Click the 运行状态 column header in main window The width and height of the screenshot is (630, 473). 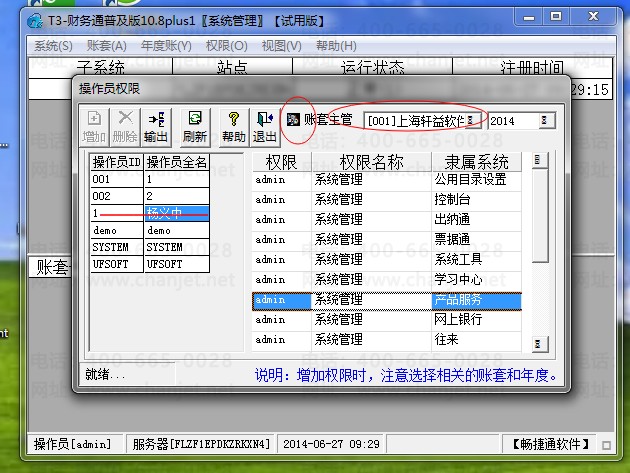372,67
